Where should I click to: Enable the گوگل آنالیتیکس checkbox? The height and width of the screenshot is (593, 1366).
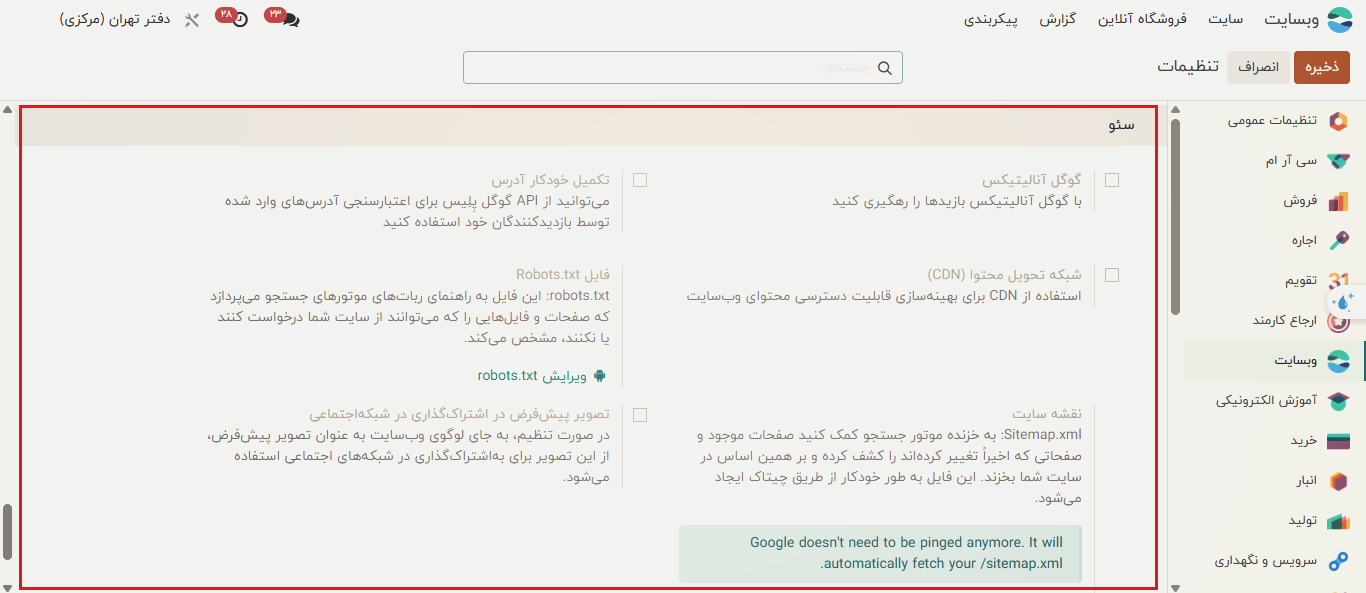(x=1112, y=180)
